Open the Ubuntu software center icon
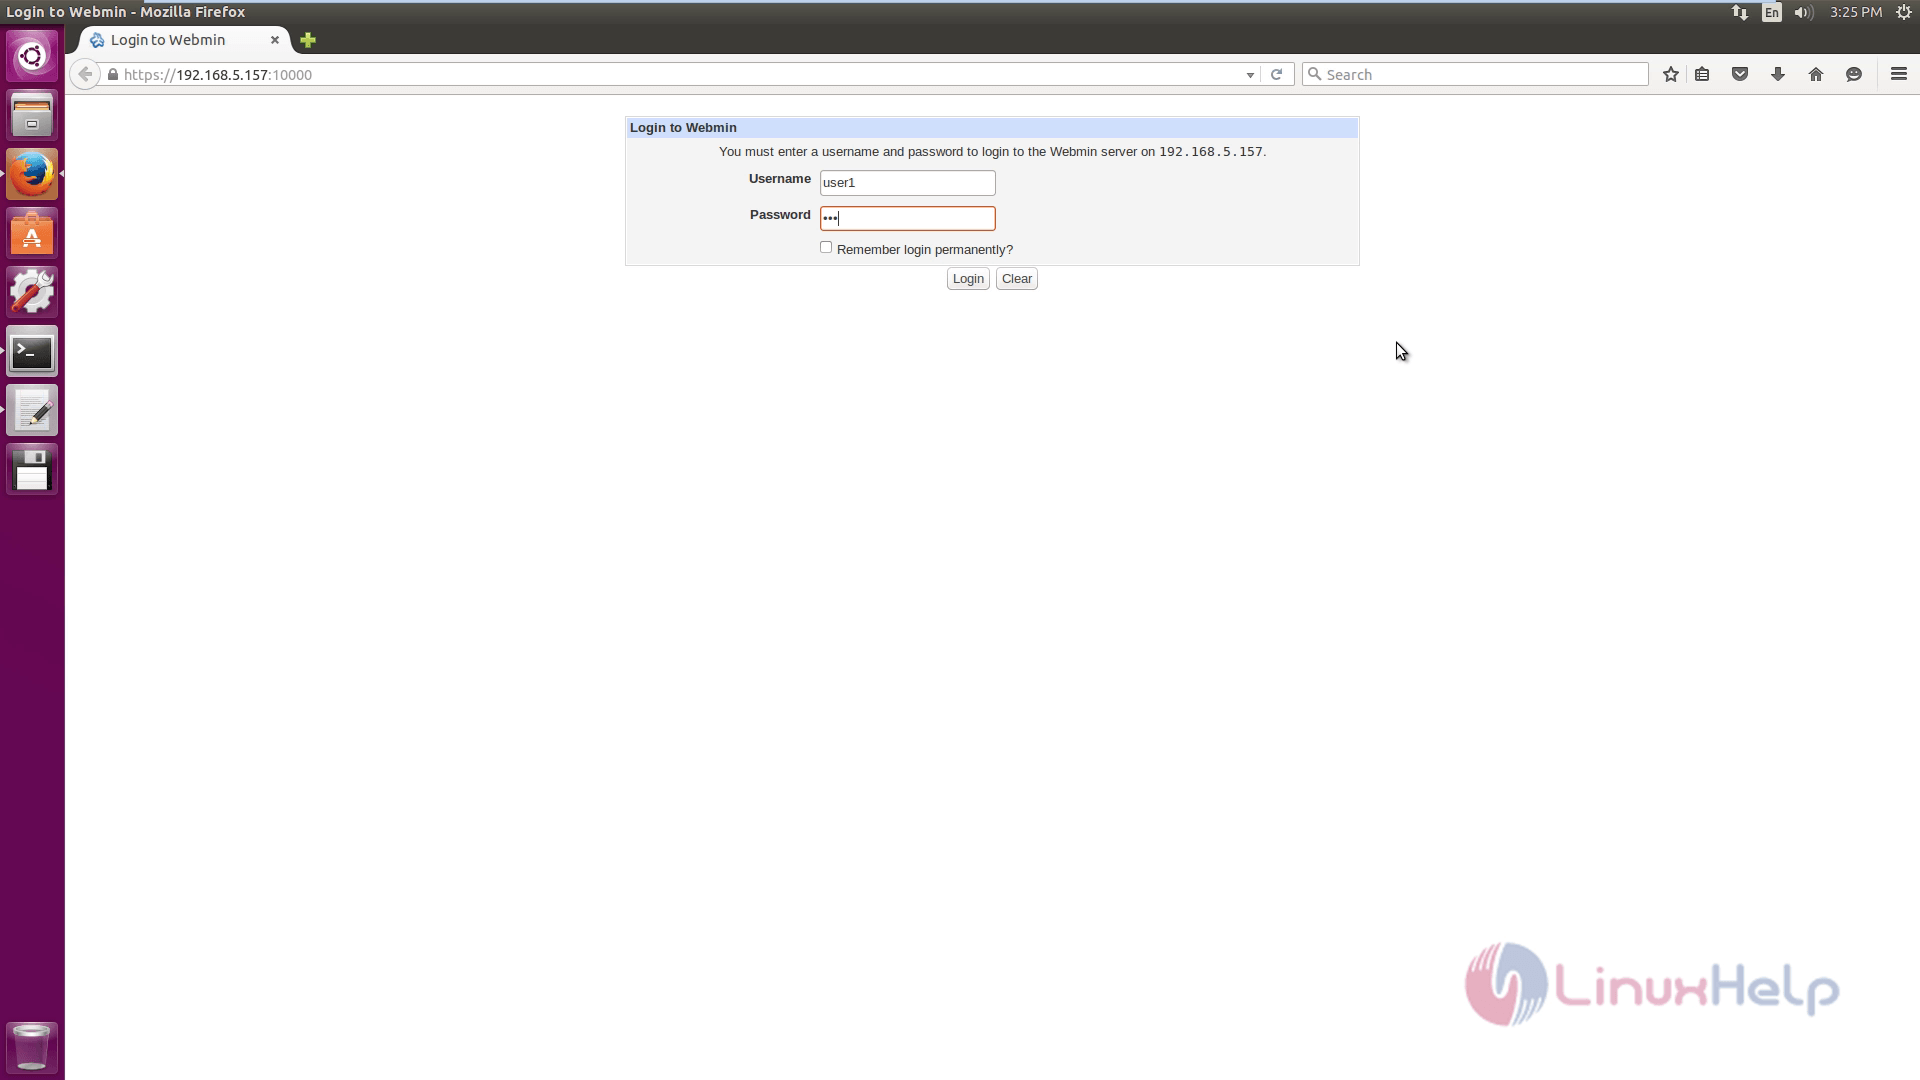Viewport: 1920px width, 1080px height. [x=32, y=233]
